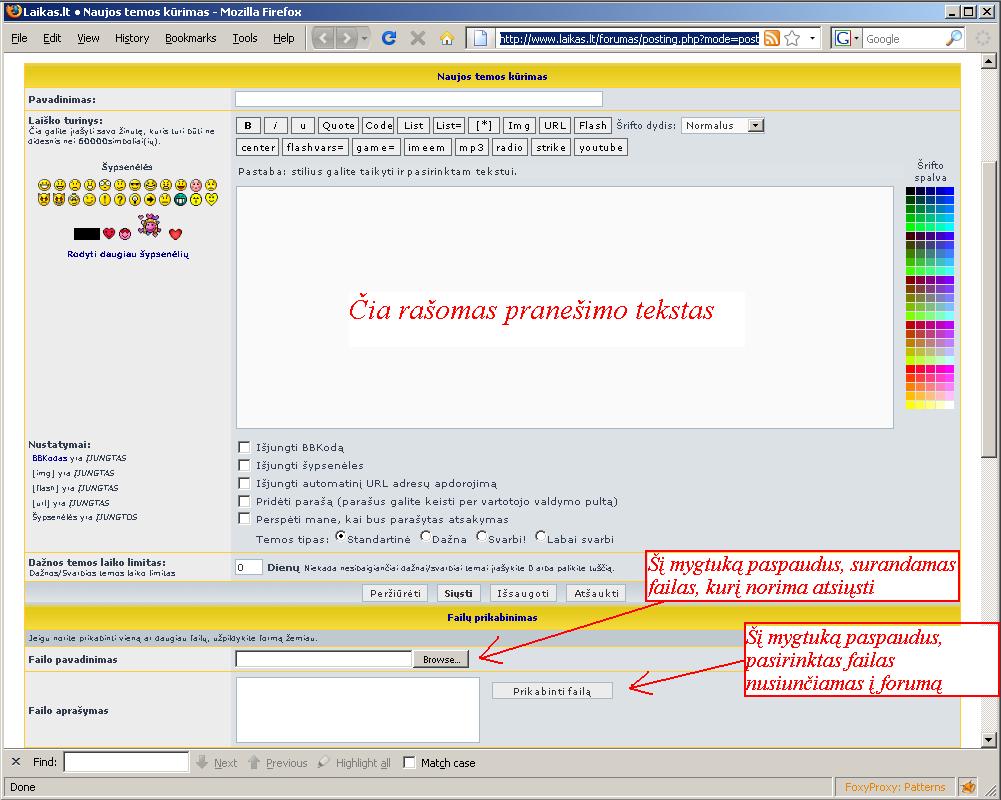Click the Pavadinimas title input field

pyautogui.click(x=418, y=99)
